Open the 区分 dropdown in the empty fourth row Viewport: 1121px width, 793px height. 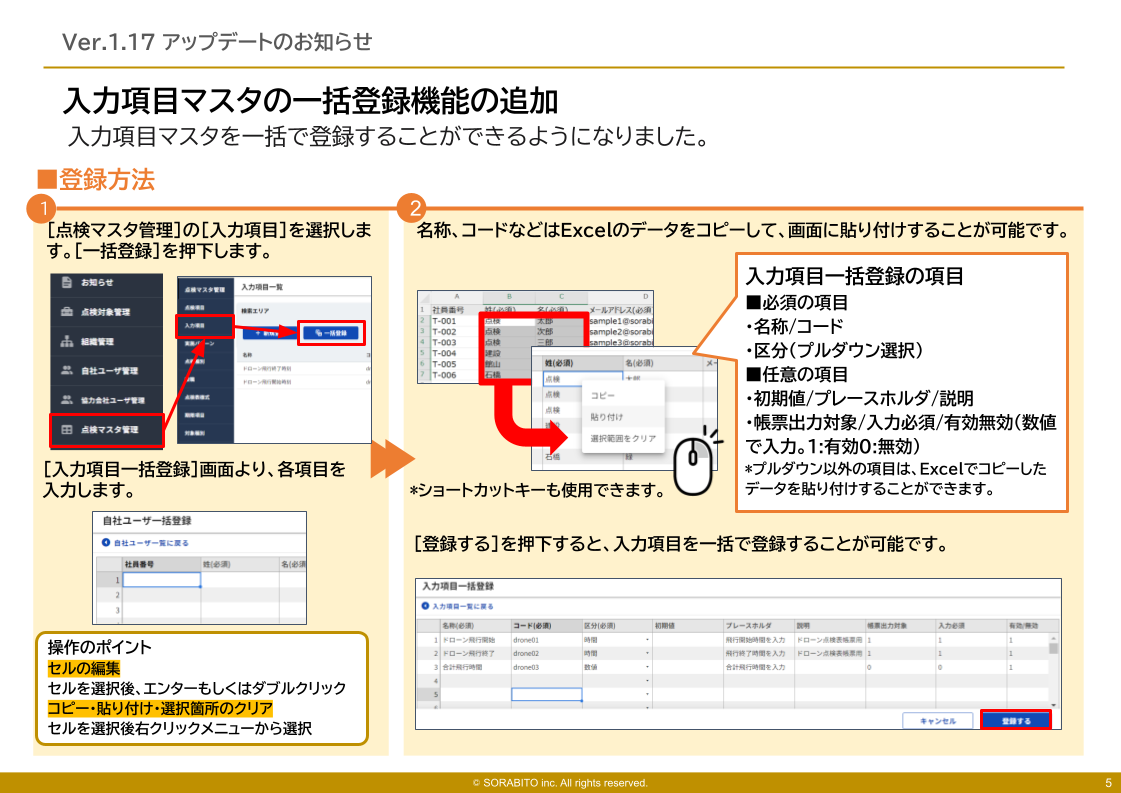(645, 680)
